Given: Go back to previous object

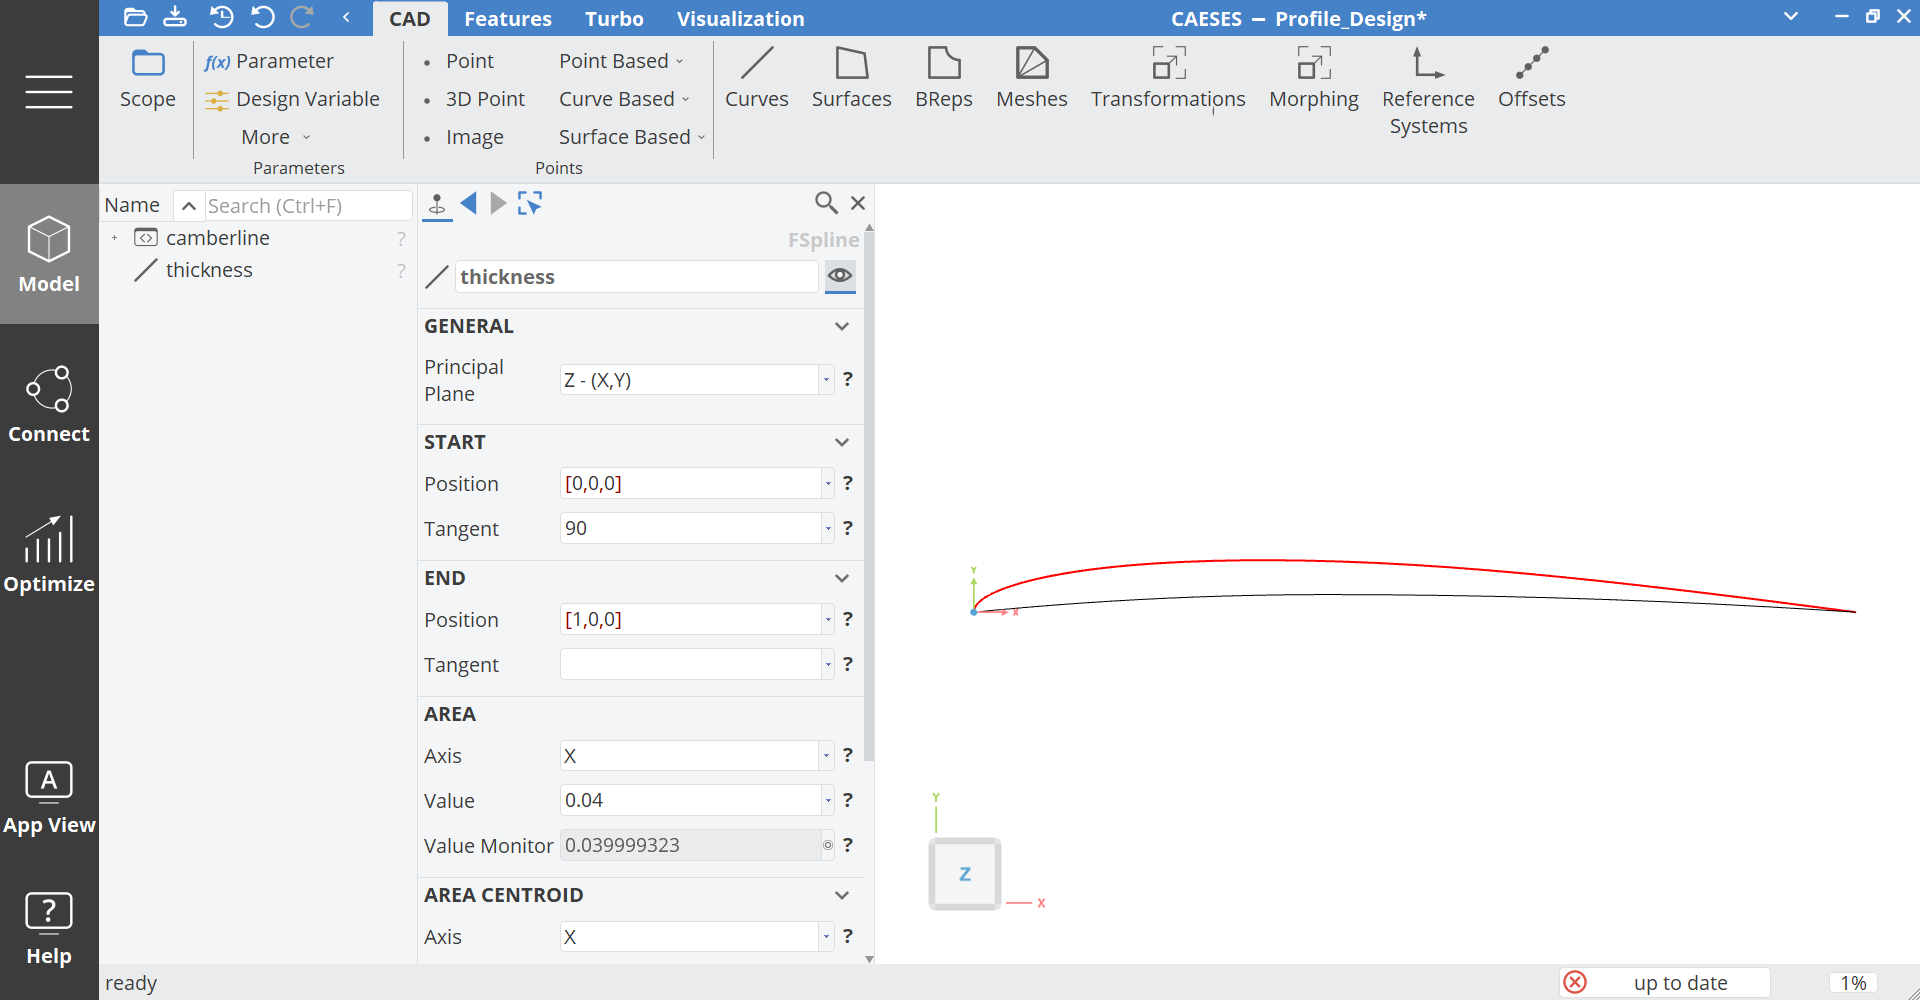Looking at the screenshot, I should [468, 204].
